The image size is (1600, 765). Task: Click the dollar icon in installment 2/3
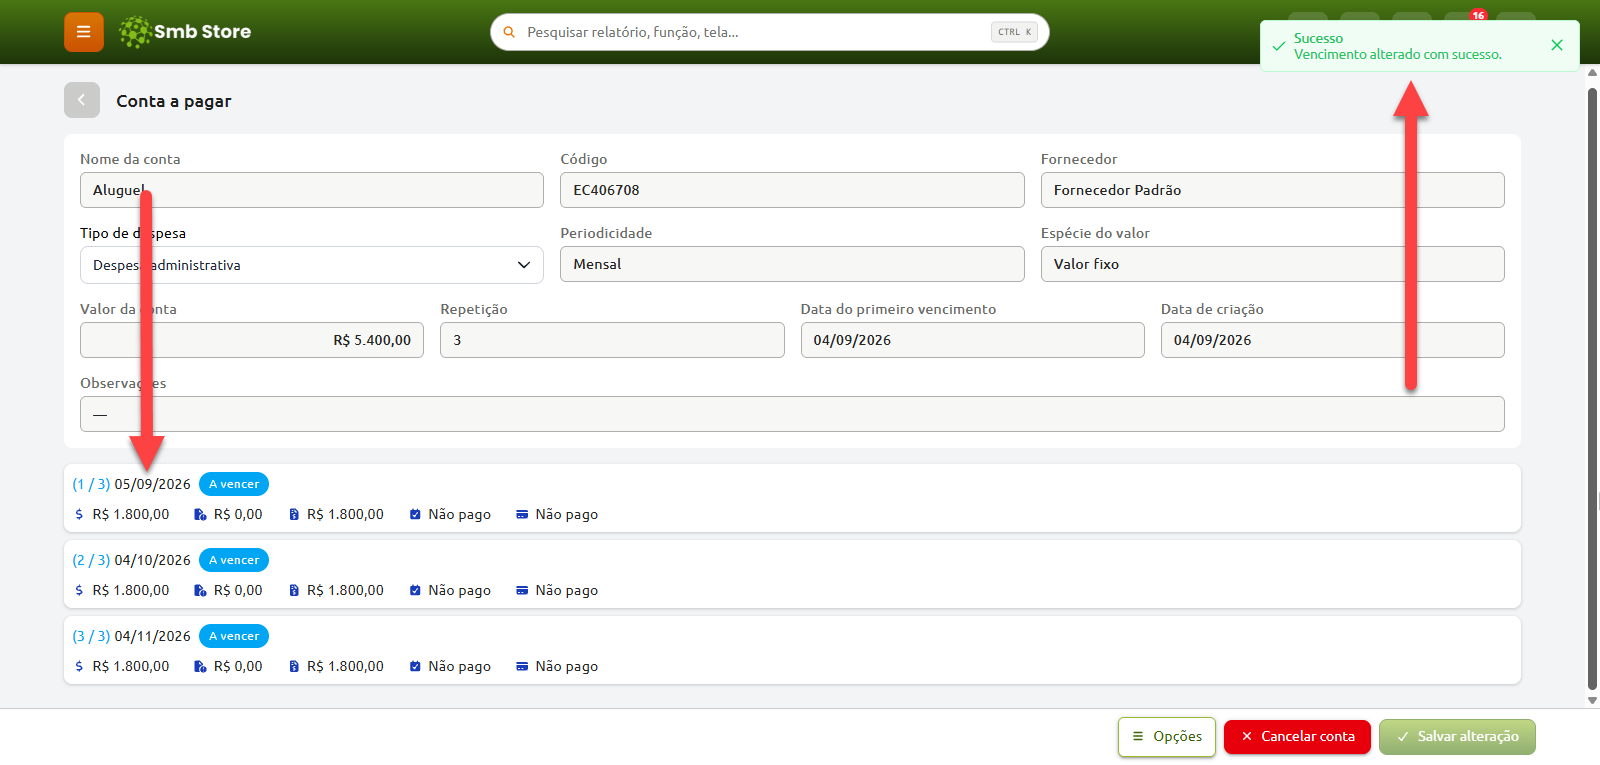coord(79,590)
